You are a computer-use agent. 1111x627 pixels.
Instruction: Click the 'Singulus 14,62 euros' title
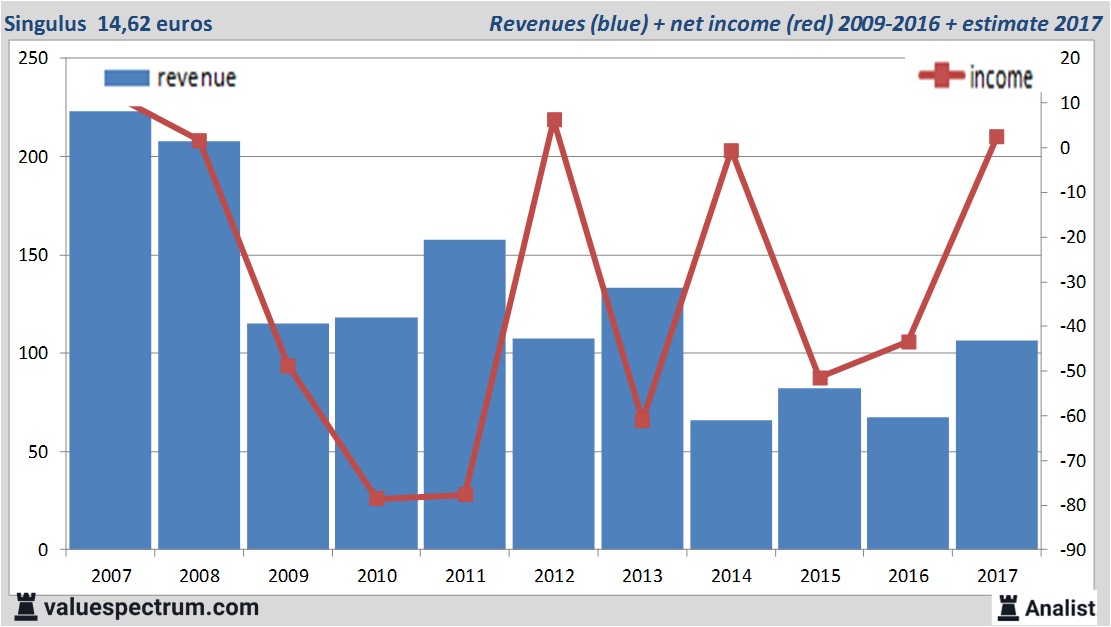coord(108,23)
